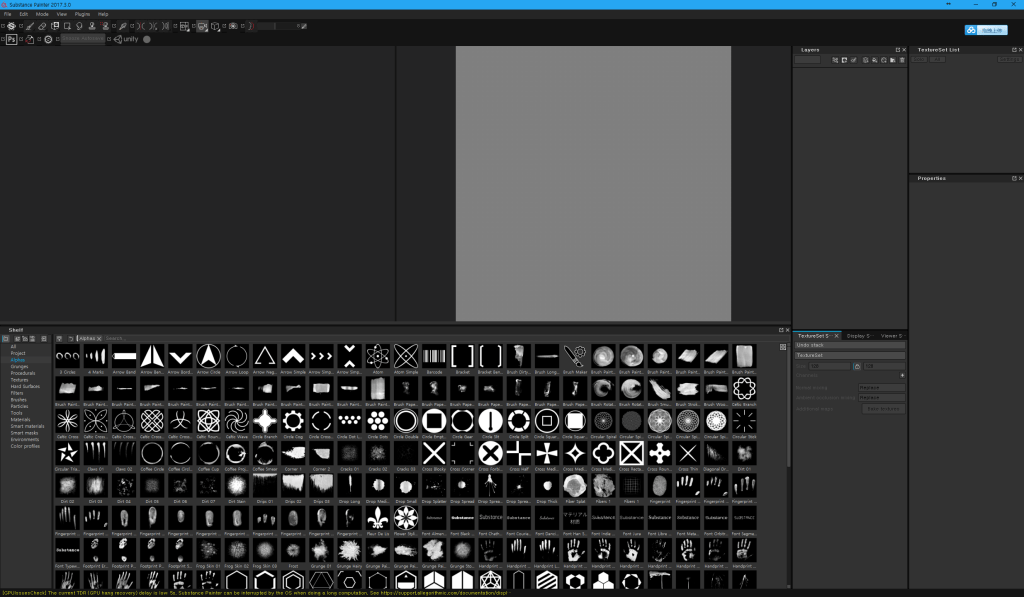
Task: Toggle the All button in TextureSet List
Action: (938, 59)
